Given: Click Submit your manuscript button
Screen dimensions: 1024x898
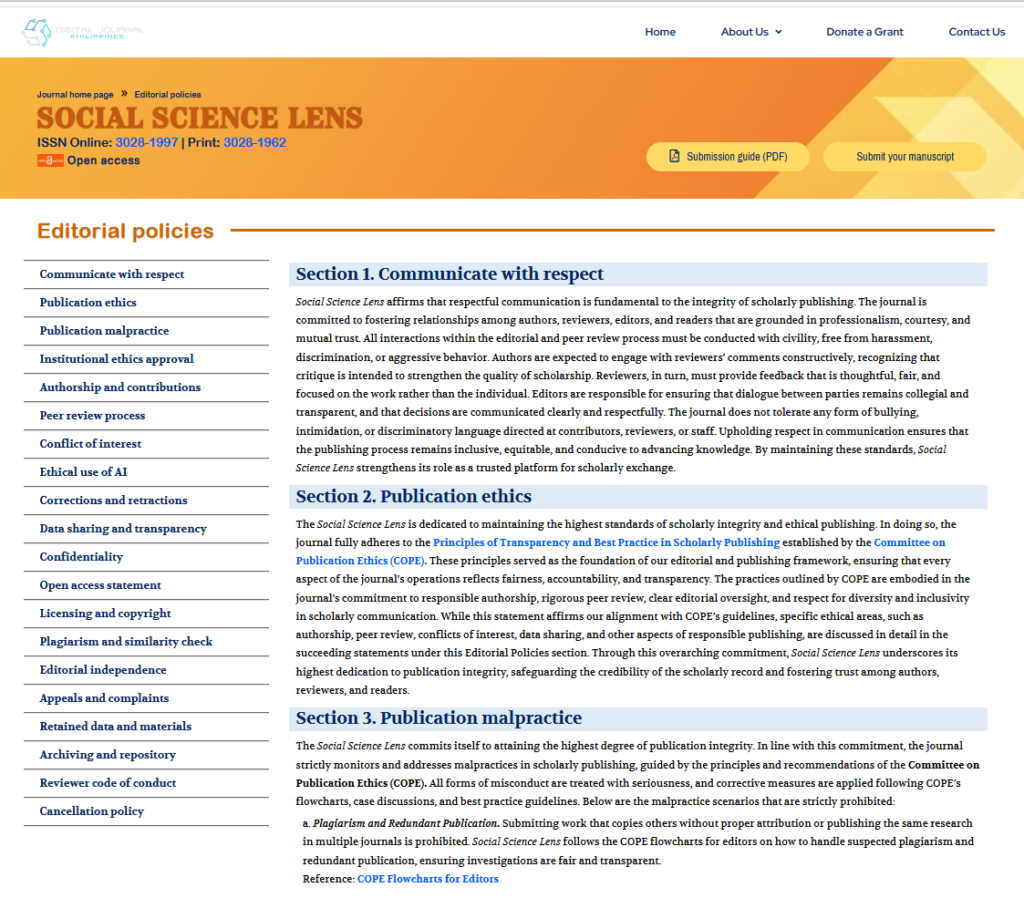Looking at the screenshot, I should coord(904,157).
